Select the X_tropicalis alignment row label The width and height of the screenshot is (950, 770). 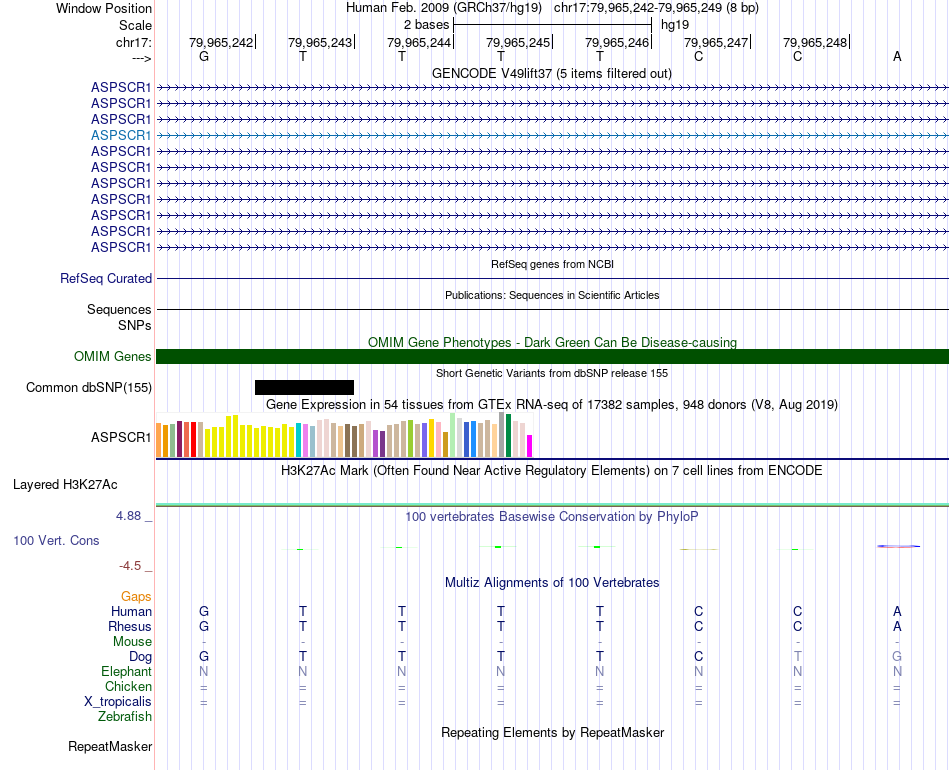click(x=118, y=702)
